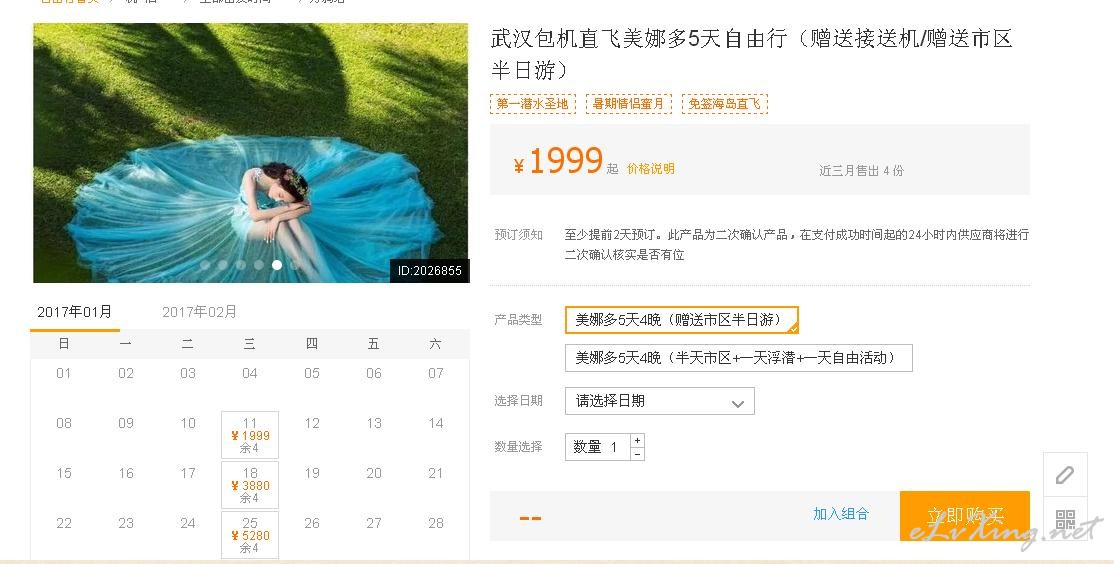The width and height of the screenshot is (1114, 564).
Task: Pick January 18 priced ¥3880
Action: click(x=250, y=485)
